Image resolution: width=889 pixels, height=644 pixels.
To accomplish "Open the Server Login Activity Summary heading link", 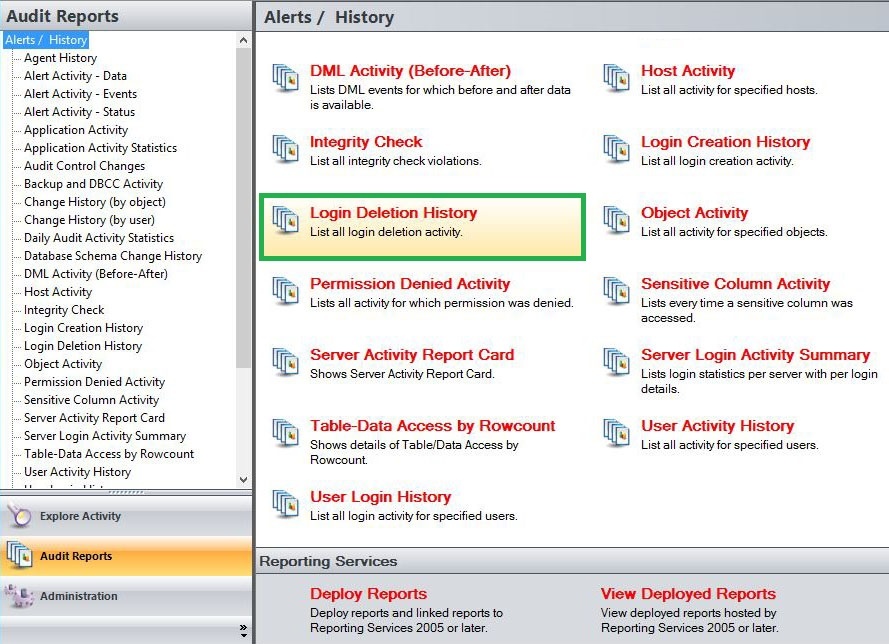I will [x=755, y=354].
